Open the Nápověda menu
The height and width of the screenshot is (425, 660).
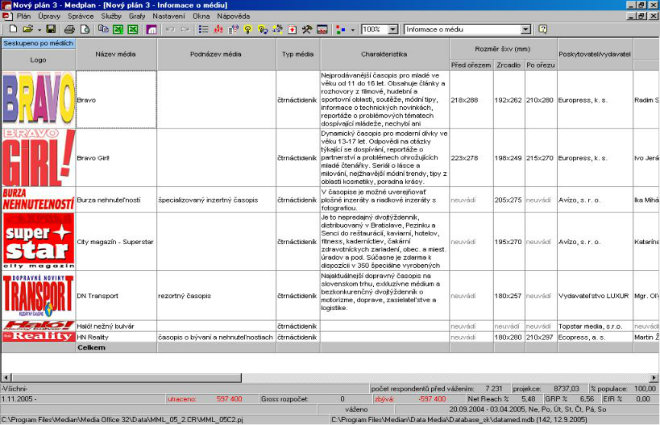pos(234,16)
